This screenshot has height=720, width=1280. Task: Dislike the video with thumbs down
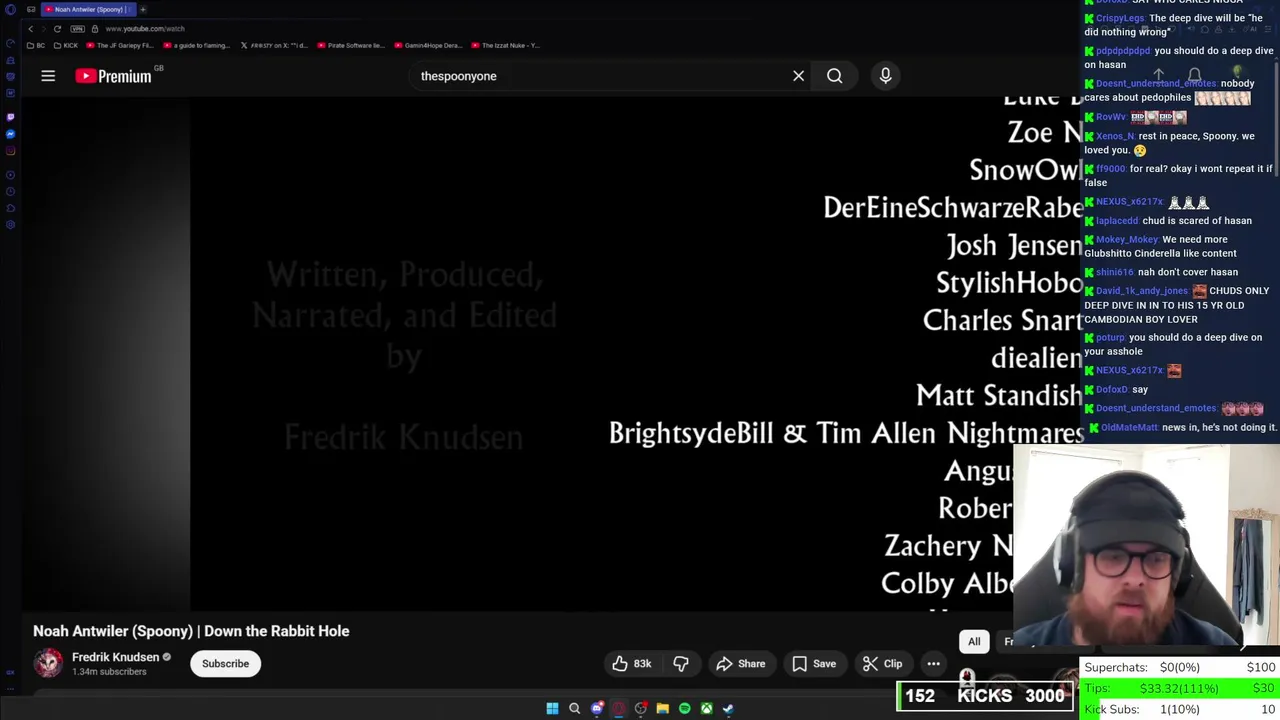[x=681, y=664]
